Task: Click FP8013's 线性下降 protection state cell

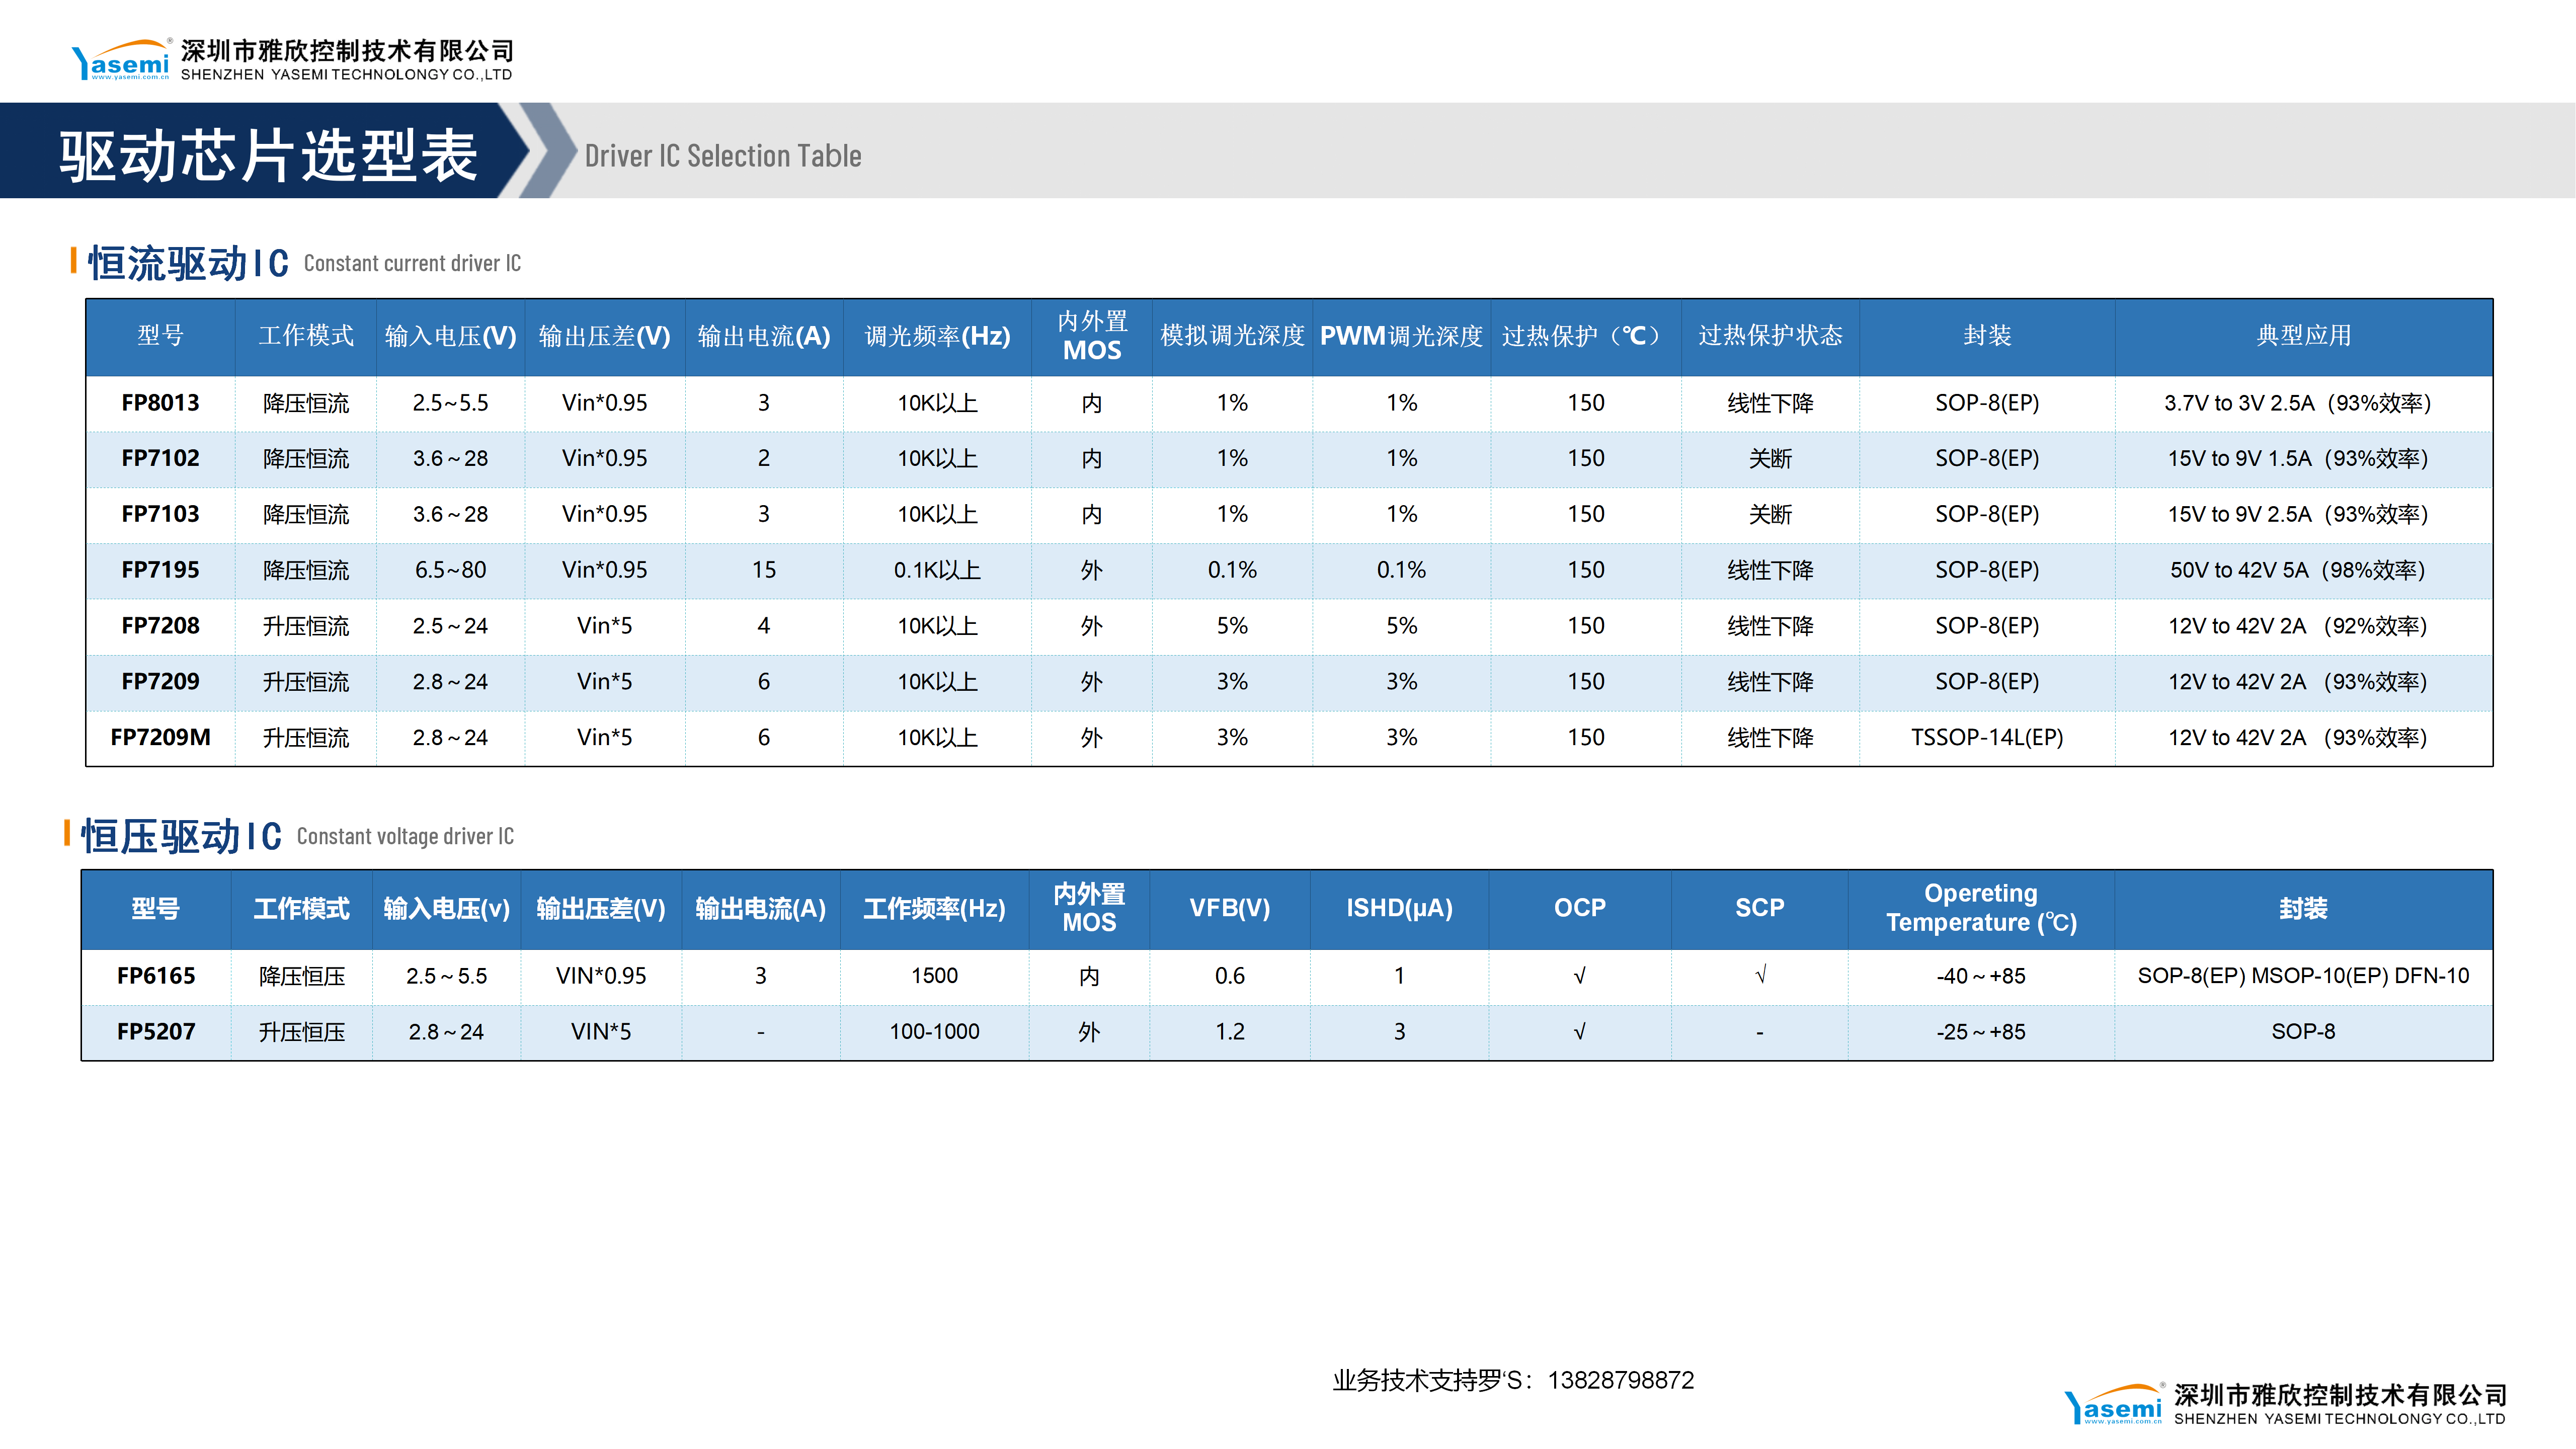Action: coord(1770,403)
